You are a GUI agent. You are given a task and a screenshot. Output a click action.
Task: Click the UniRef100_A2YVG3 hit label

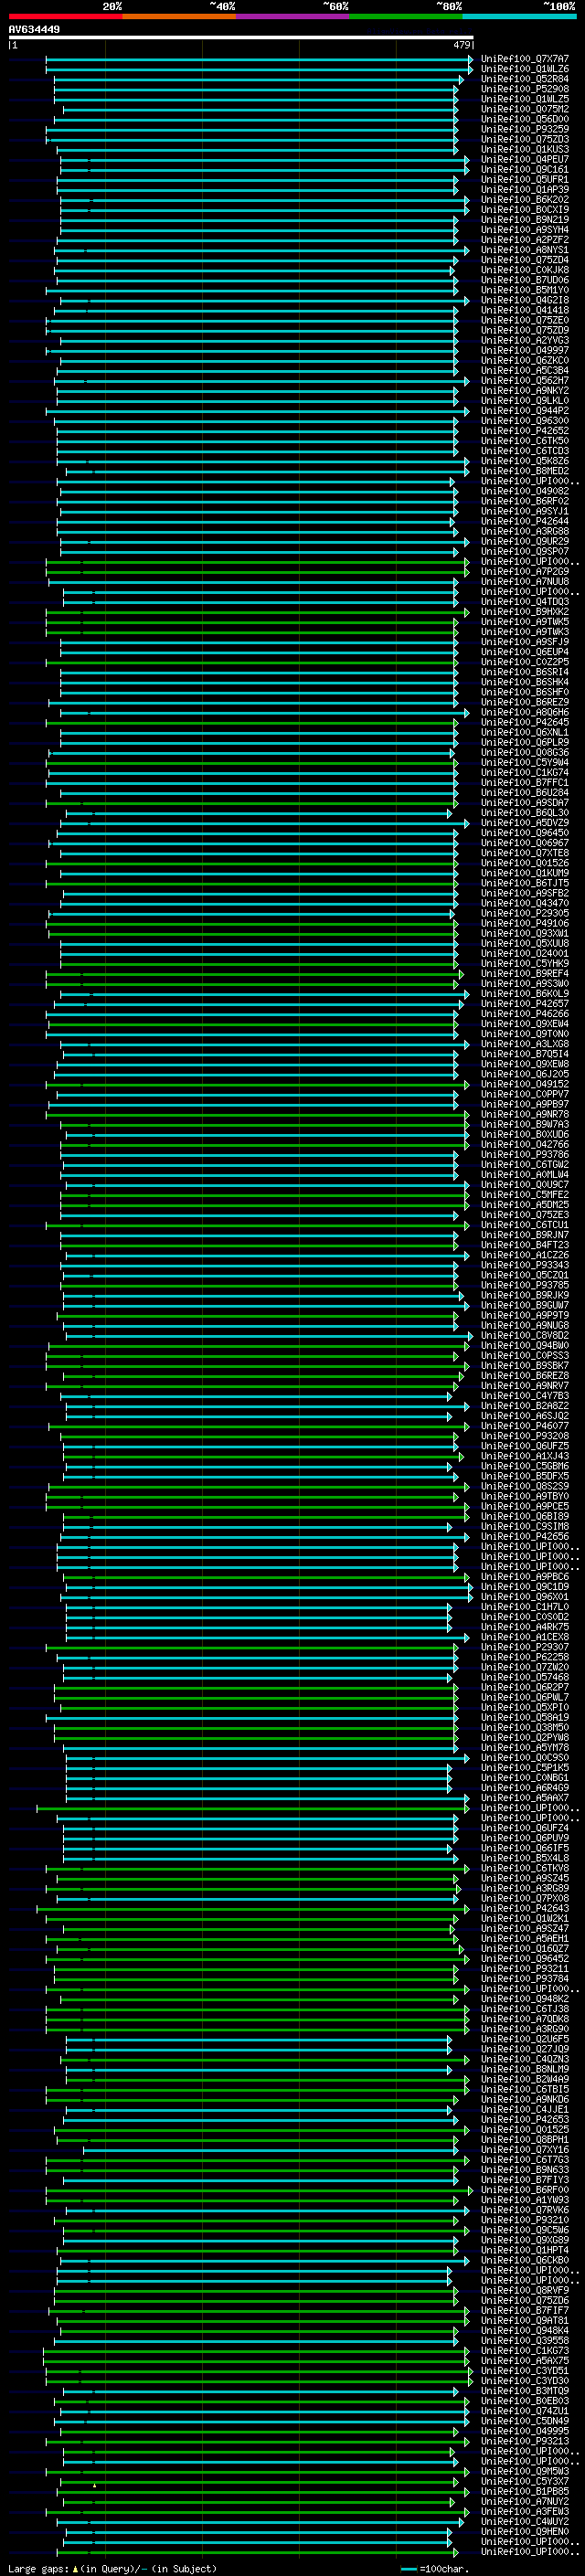(525, 341)
